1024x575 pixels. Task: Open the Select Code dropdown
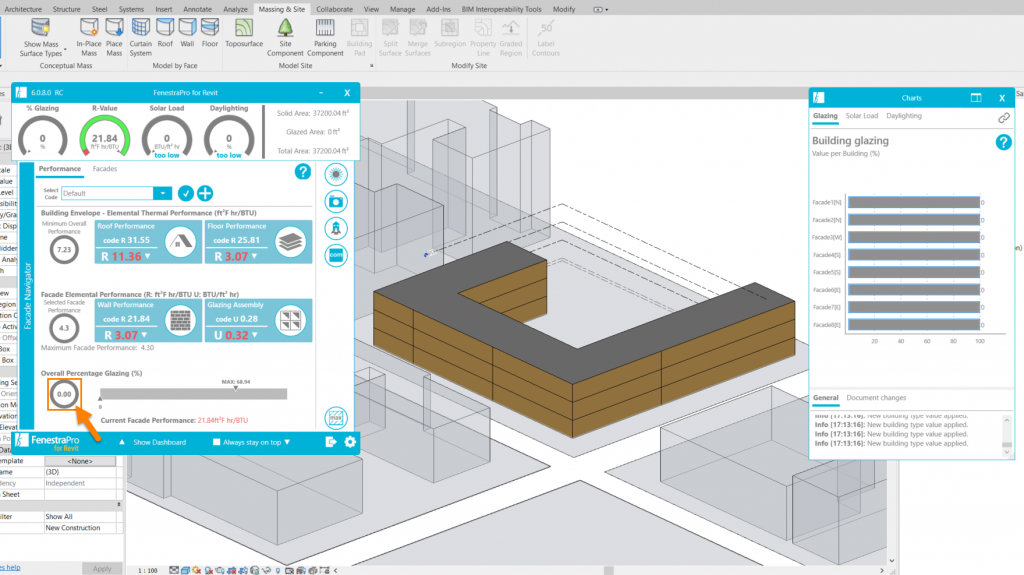(x=162, y=193)
